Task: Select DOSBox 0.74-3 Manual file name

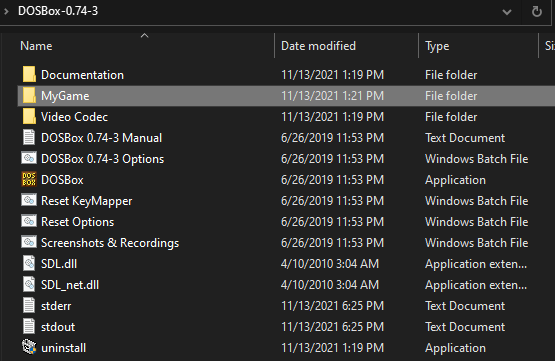Action: 102,138
